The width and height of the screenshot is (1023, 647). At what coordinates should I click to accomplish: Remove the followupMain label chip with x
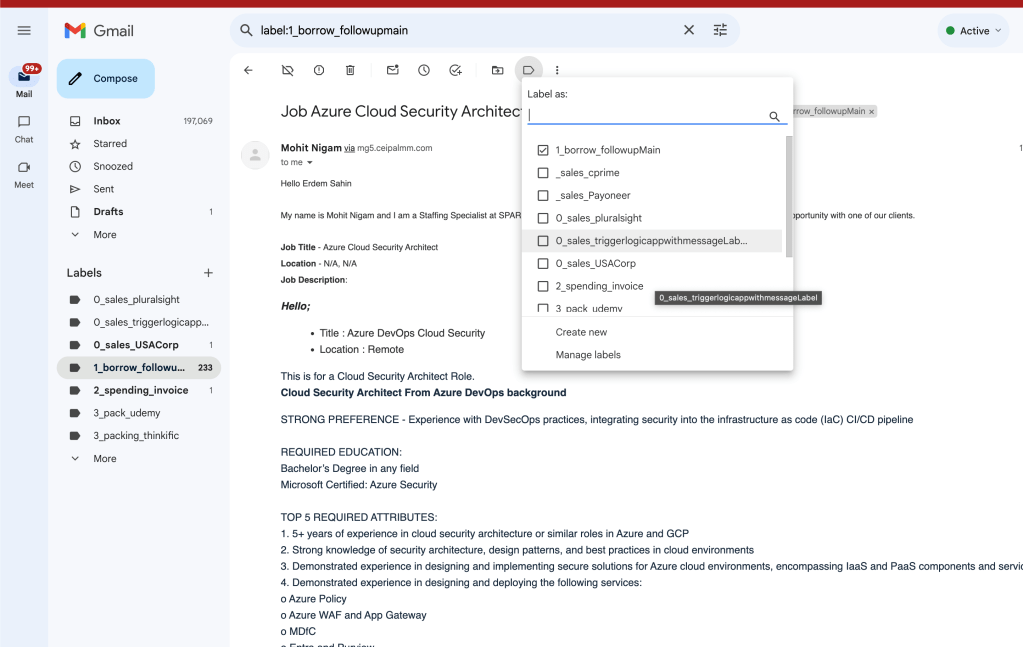click(x=872, y=112)
